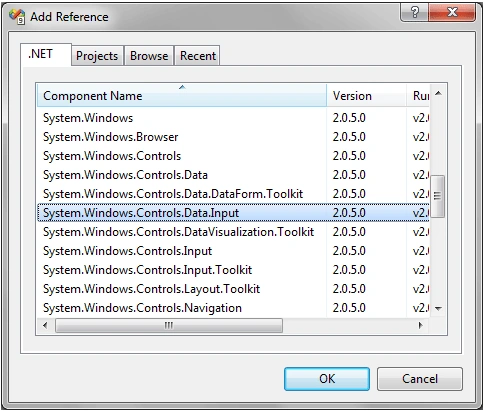This screenshot has height=411, width=485.
Task: Select System.Windows.Controls.Data.Input row
Action: coord(233,213)
